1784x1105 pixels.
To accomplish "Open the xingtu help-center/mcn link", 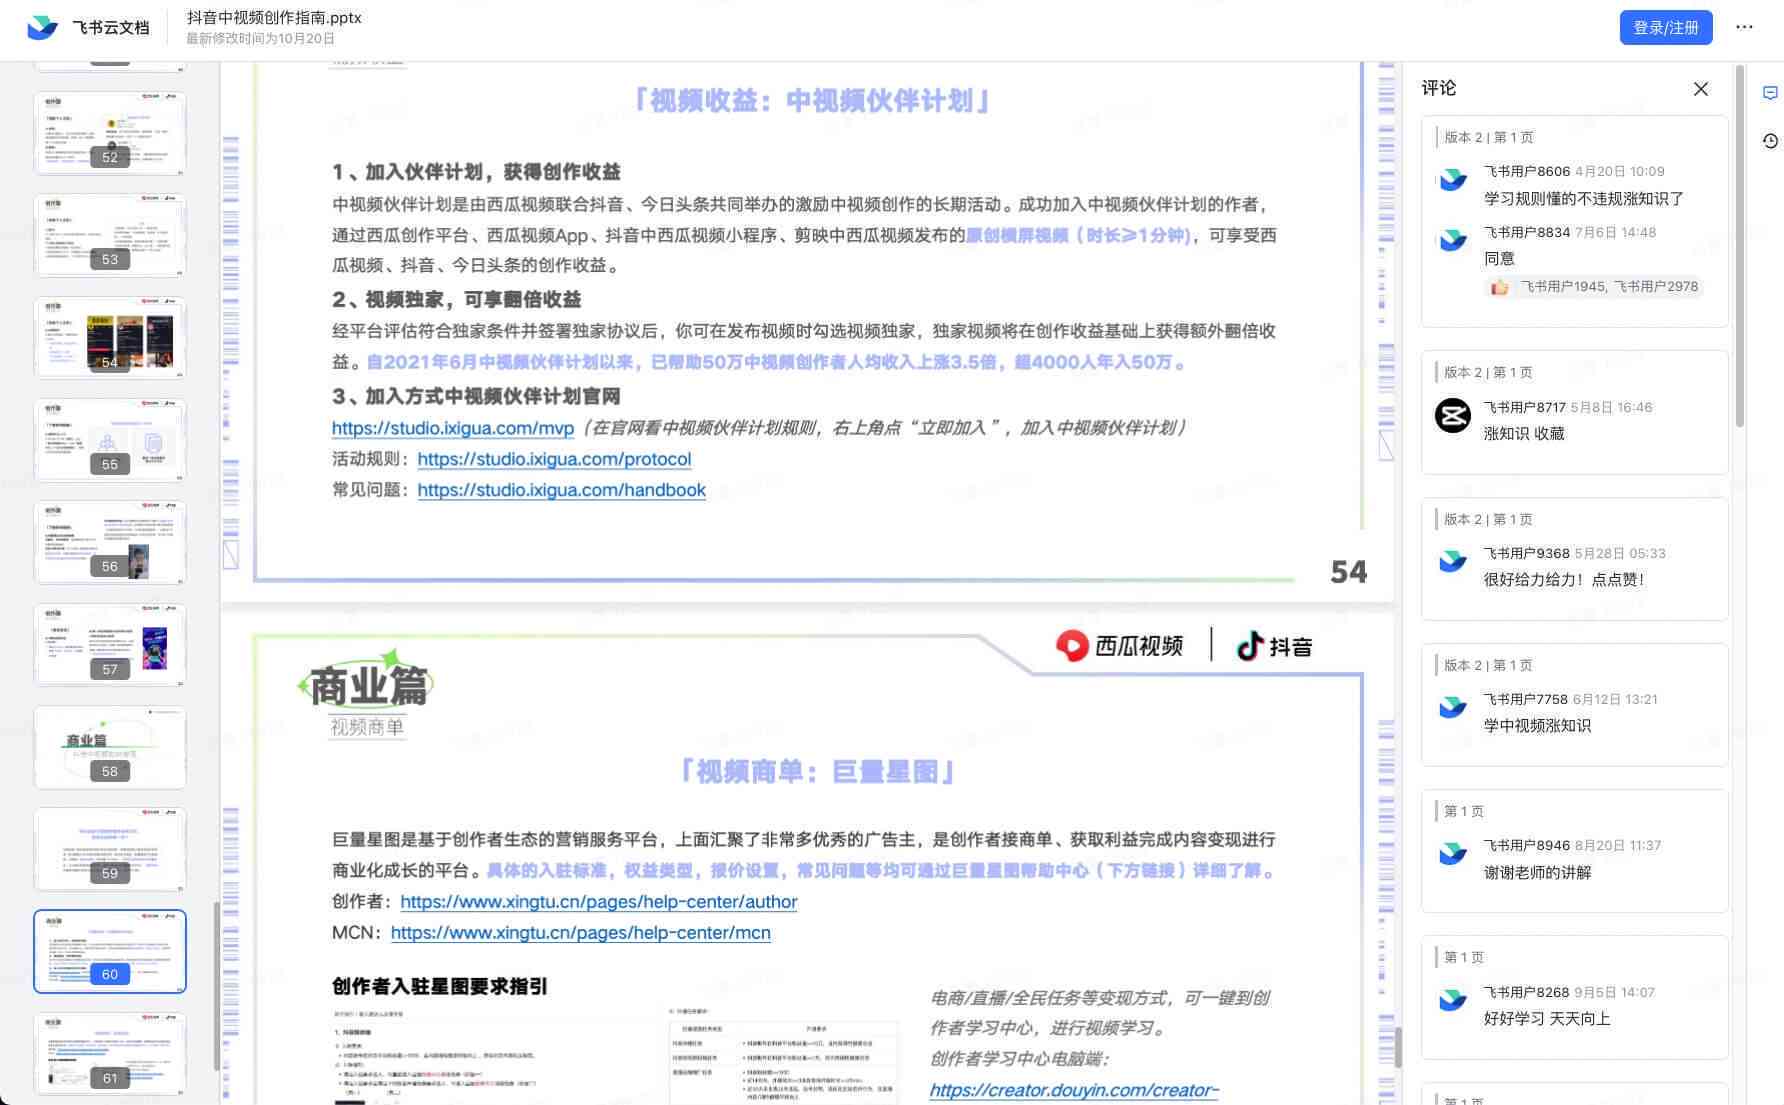I will click(581, 933).
